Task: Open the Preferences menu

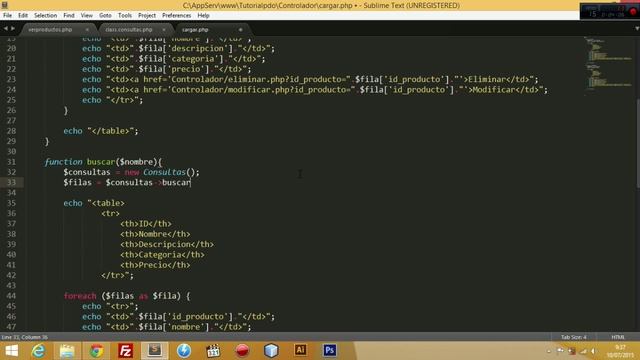Action: pos(176,16)
